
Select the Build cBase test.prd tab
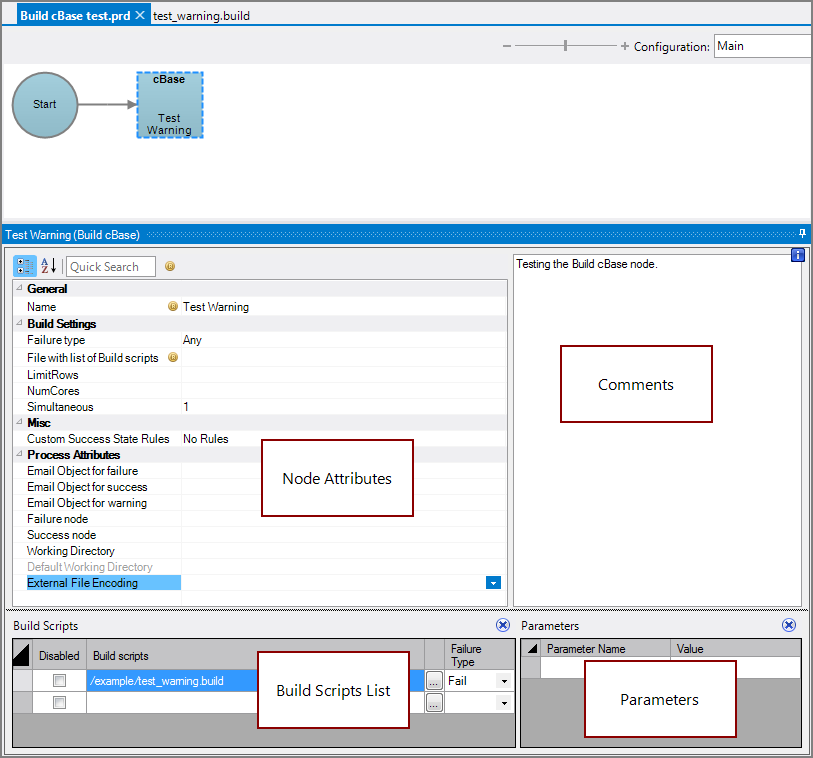tap(75, 15)
